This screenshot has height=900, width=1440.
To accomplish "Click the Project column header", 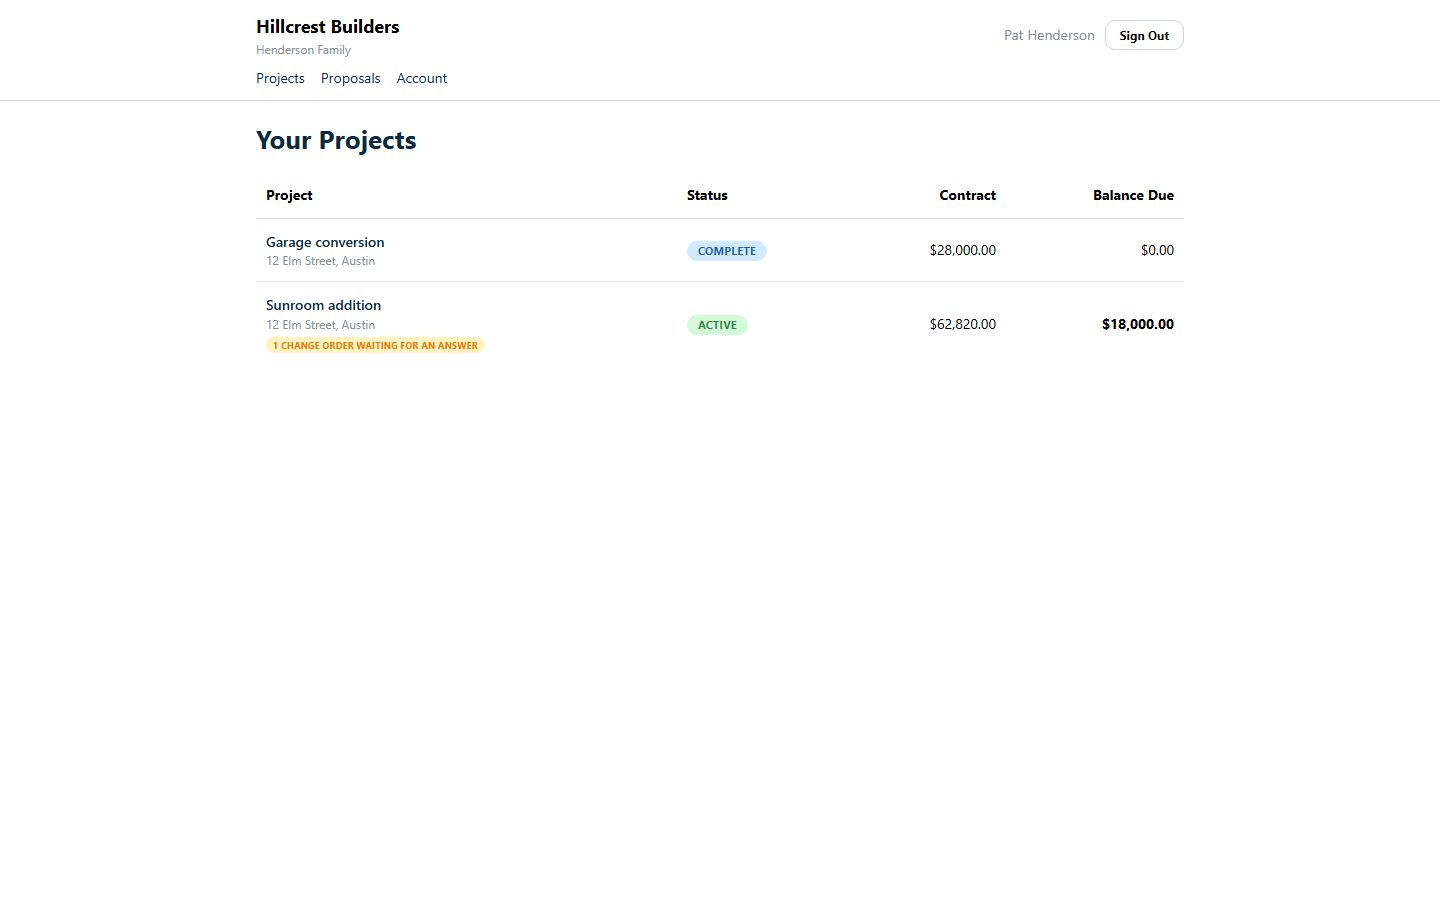I will click(289, 195).
